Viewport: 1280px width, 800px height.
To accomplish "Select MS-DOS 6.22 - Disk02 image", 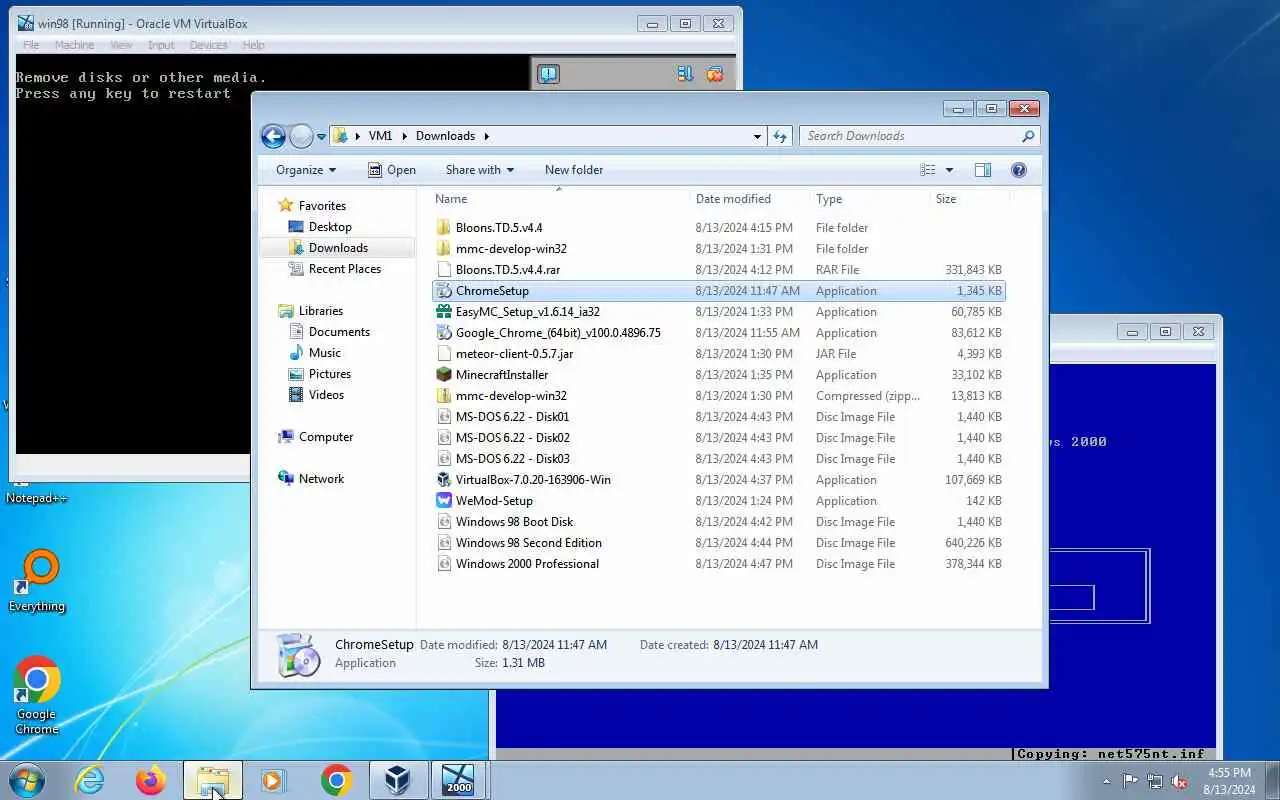I will click(512, 438).
